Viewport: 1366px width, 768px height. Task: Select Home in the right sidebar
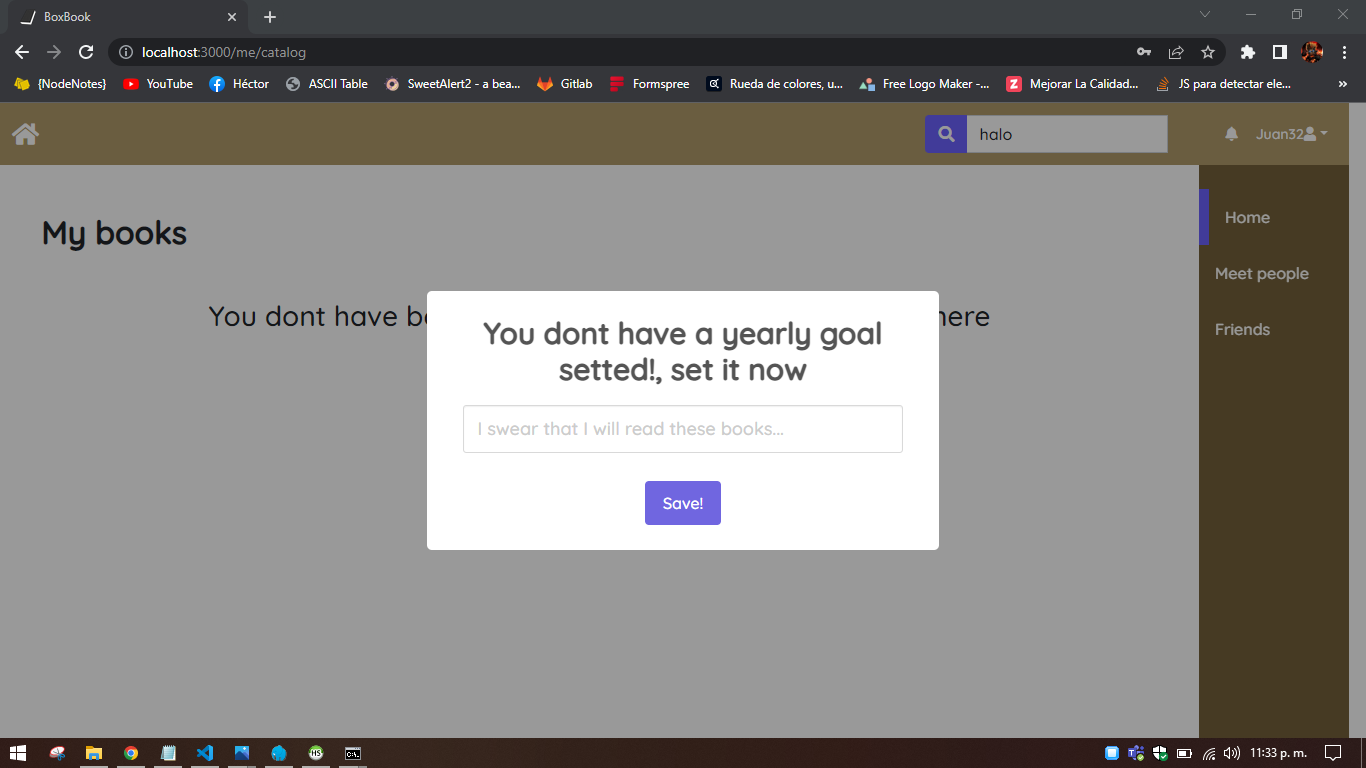1247,217
